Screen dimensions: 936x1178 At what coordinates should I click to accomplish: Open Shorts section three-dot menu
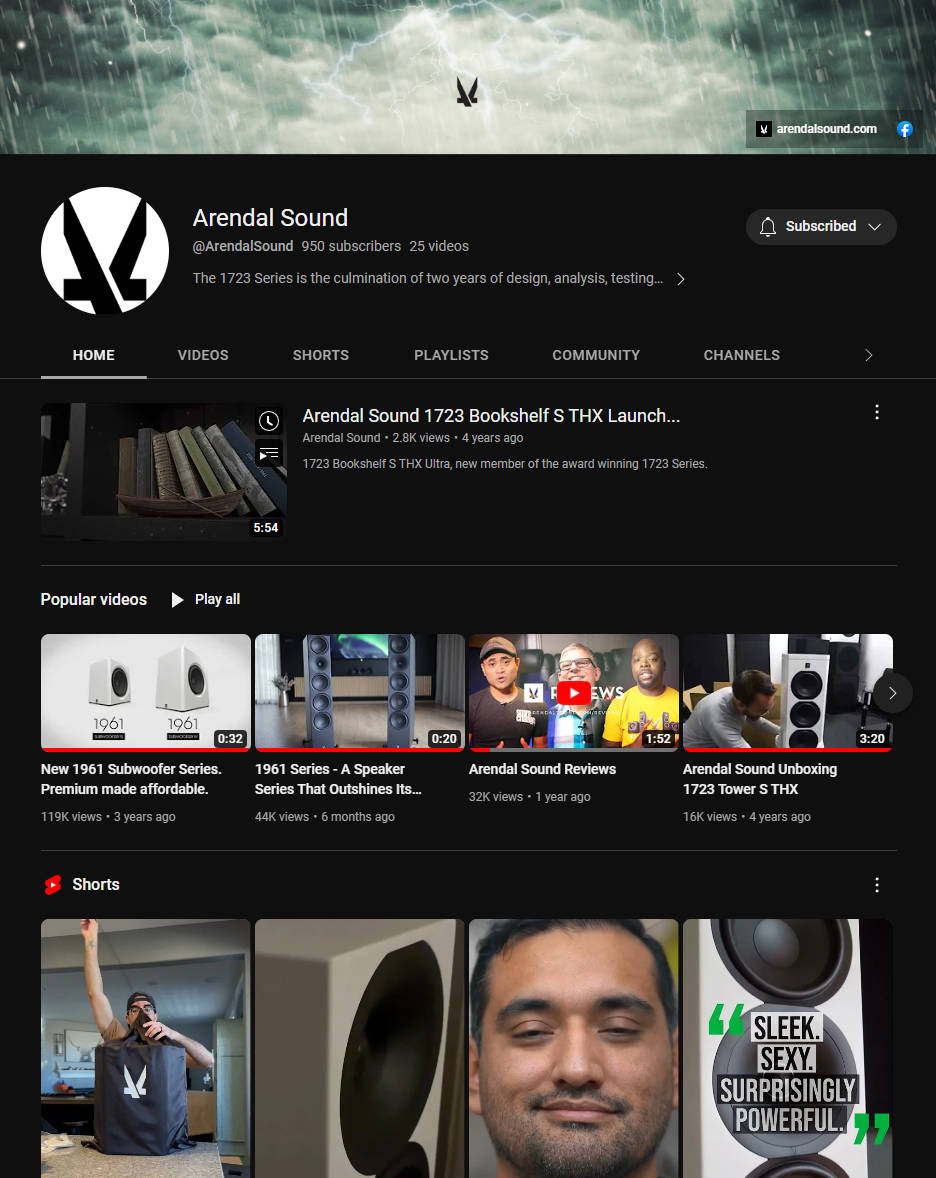(877, 885)
